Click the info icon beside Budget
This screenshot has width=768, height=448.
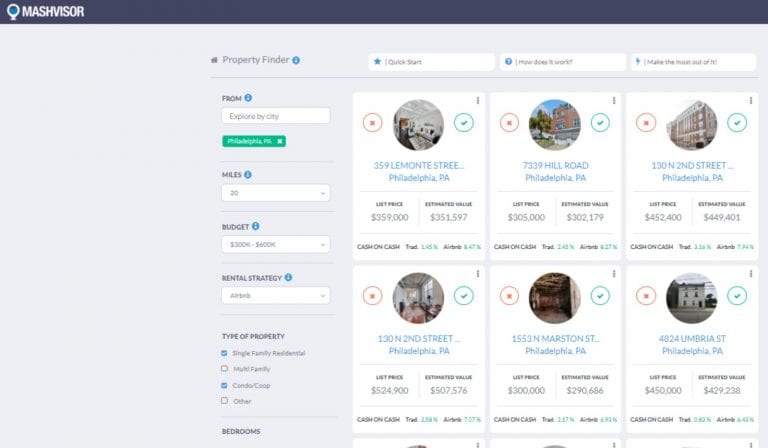tap(256, 227)
